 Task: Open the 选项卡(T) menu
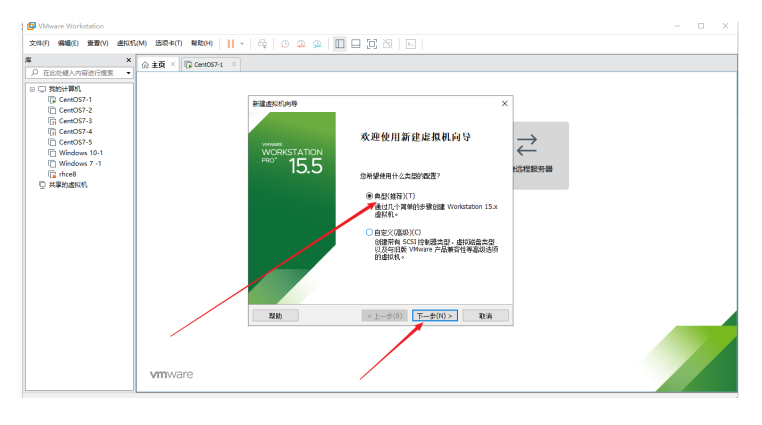(x=169, y=43)
